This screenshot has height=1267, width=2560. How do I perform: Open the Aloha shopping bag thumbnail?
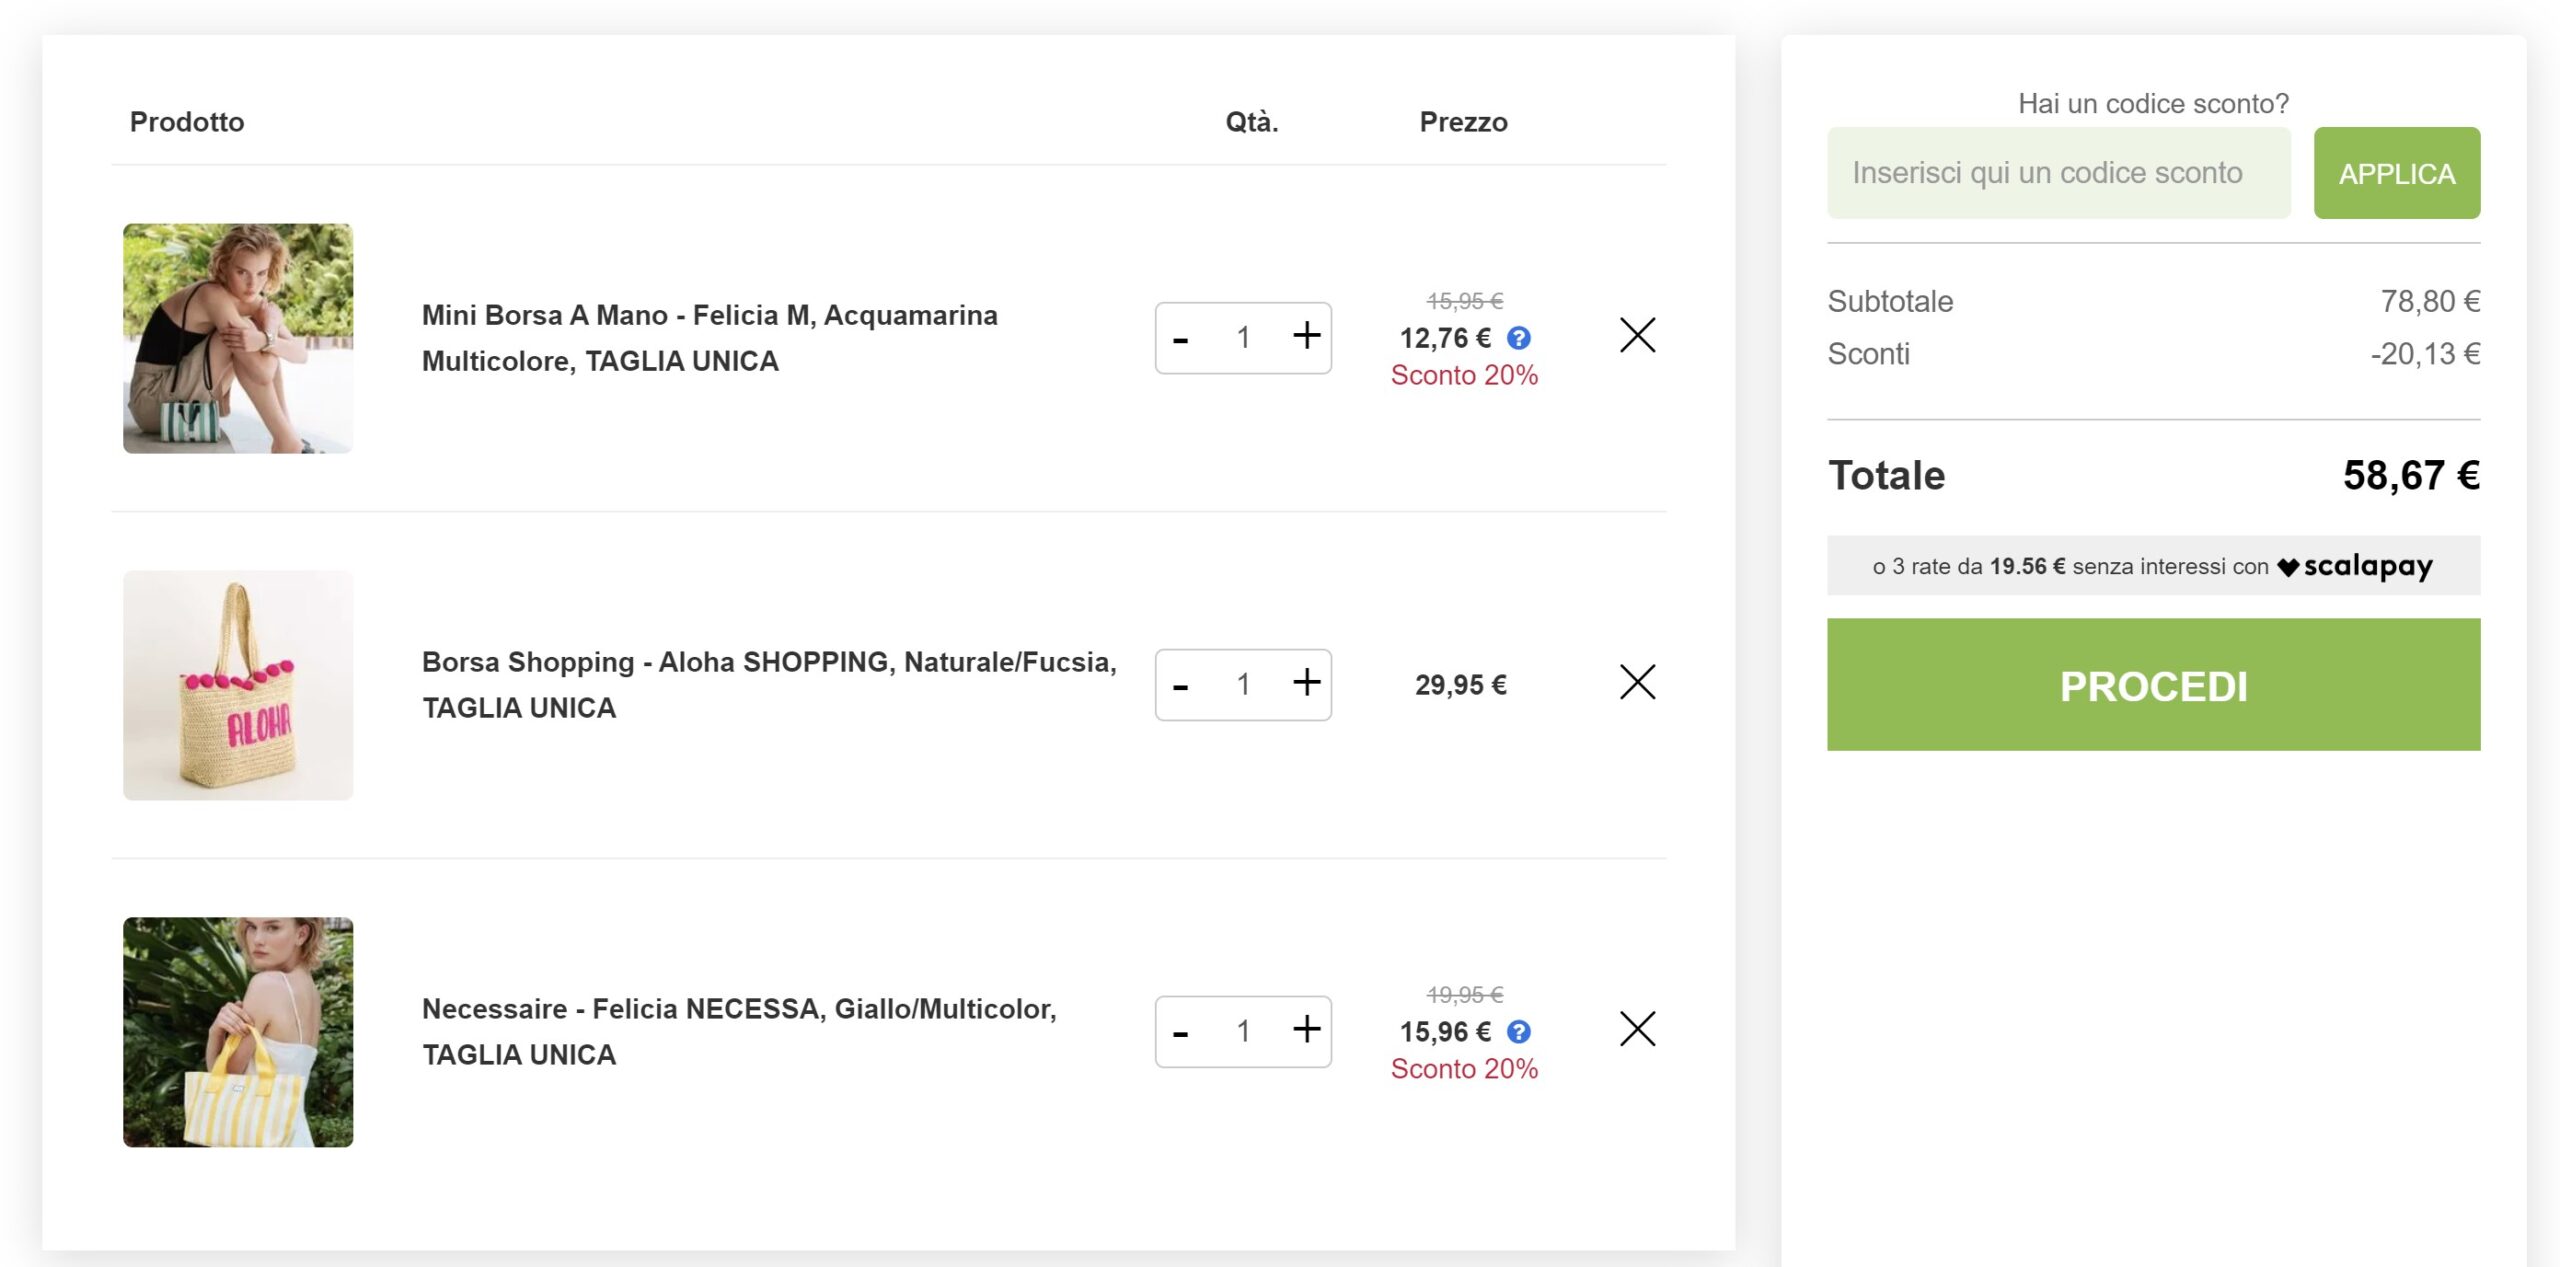pyautogui.click(x=238, y=685)
